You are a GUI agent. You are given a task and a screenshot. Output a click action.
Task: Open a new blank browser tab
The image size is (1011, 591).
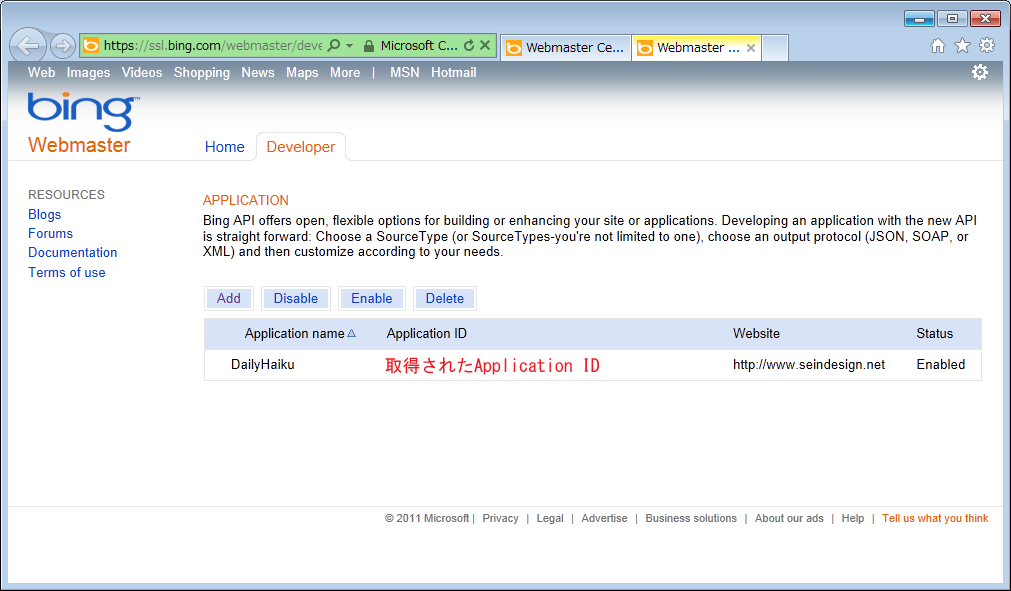pos(775,48)
